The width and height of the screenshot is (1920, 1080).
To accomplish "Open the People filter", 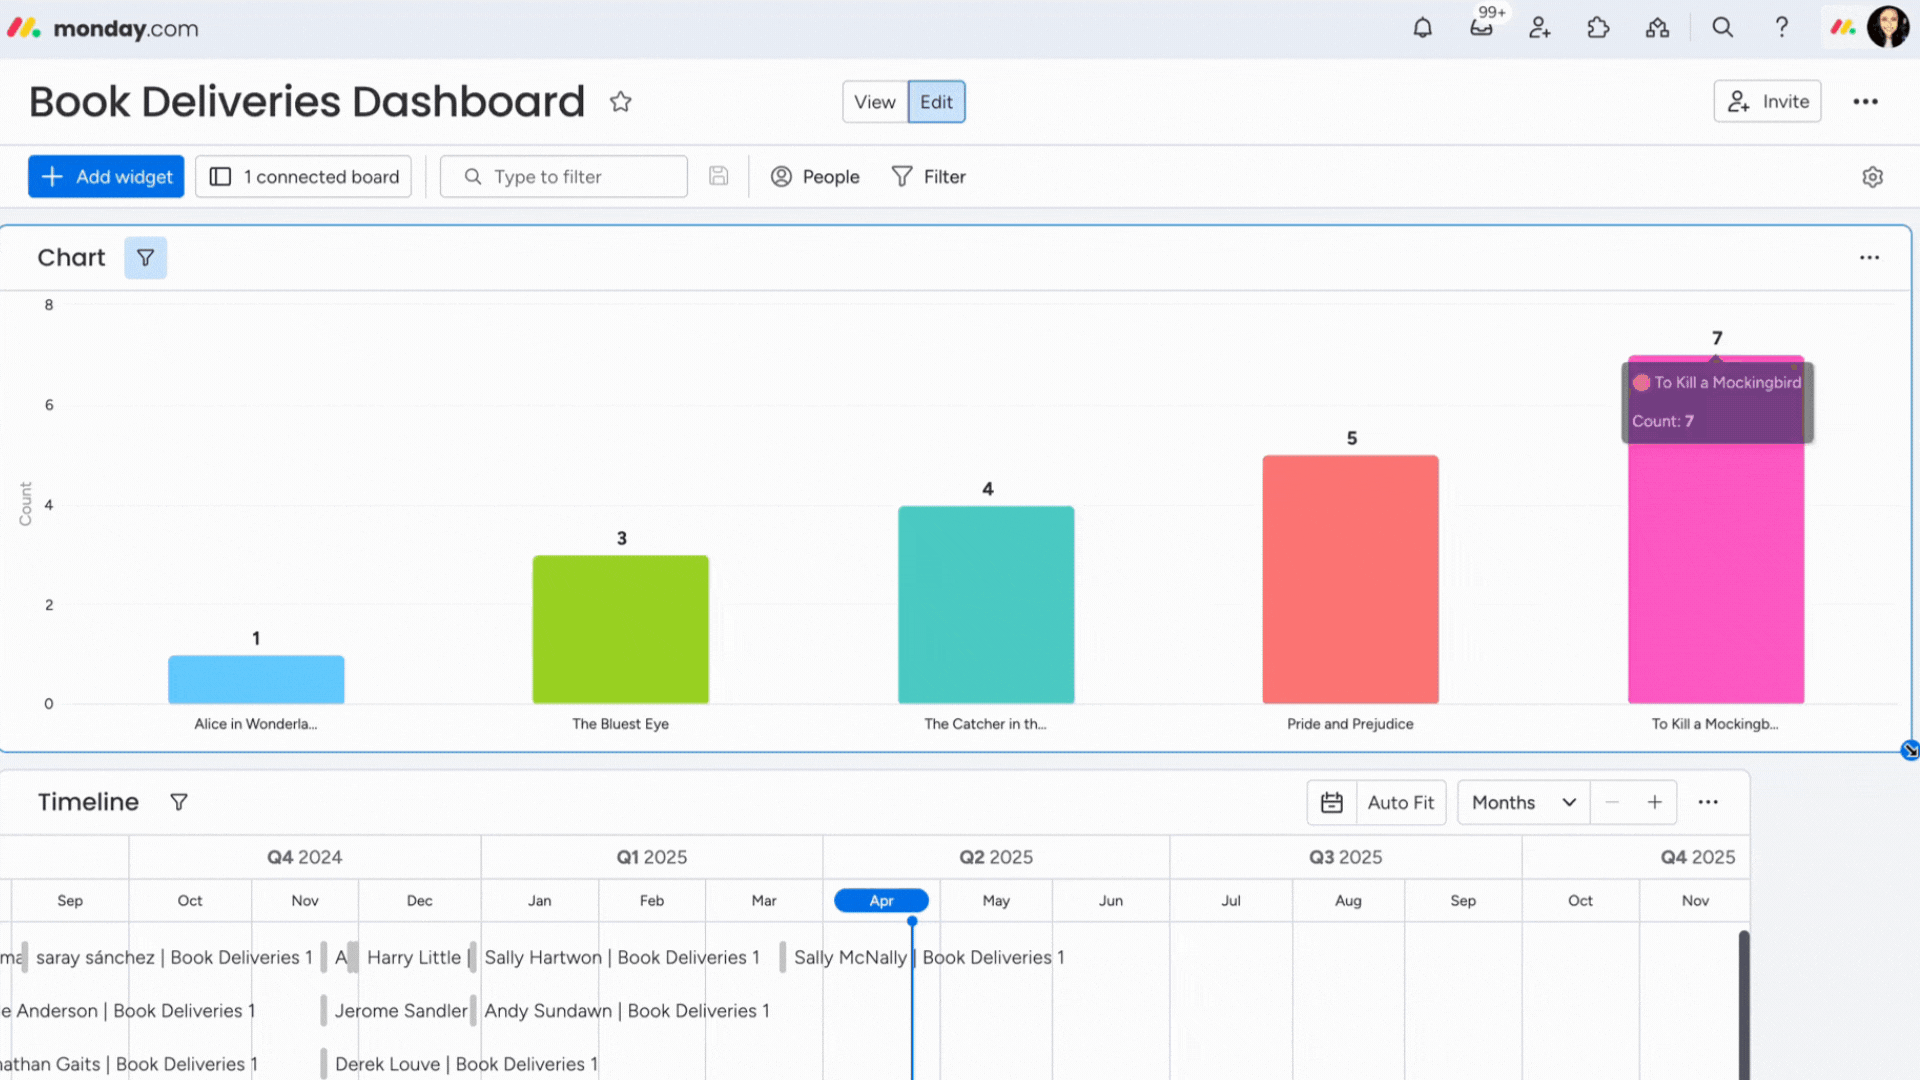I will pyautogui.click(x=814, y=176).
